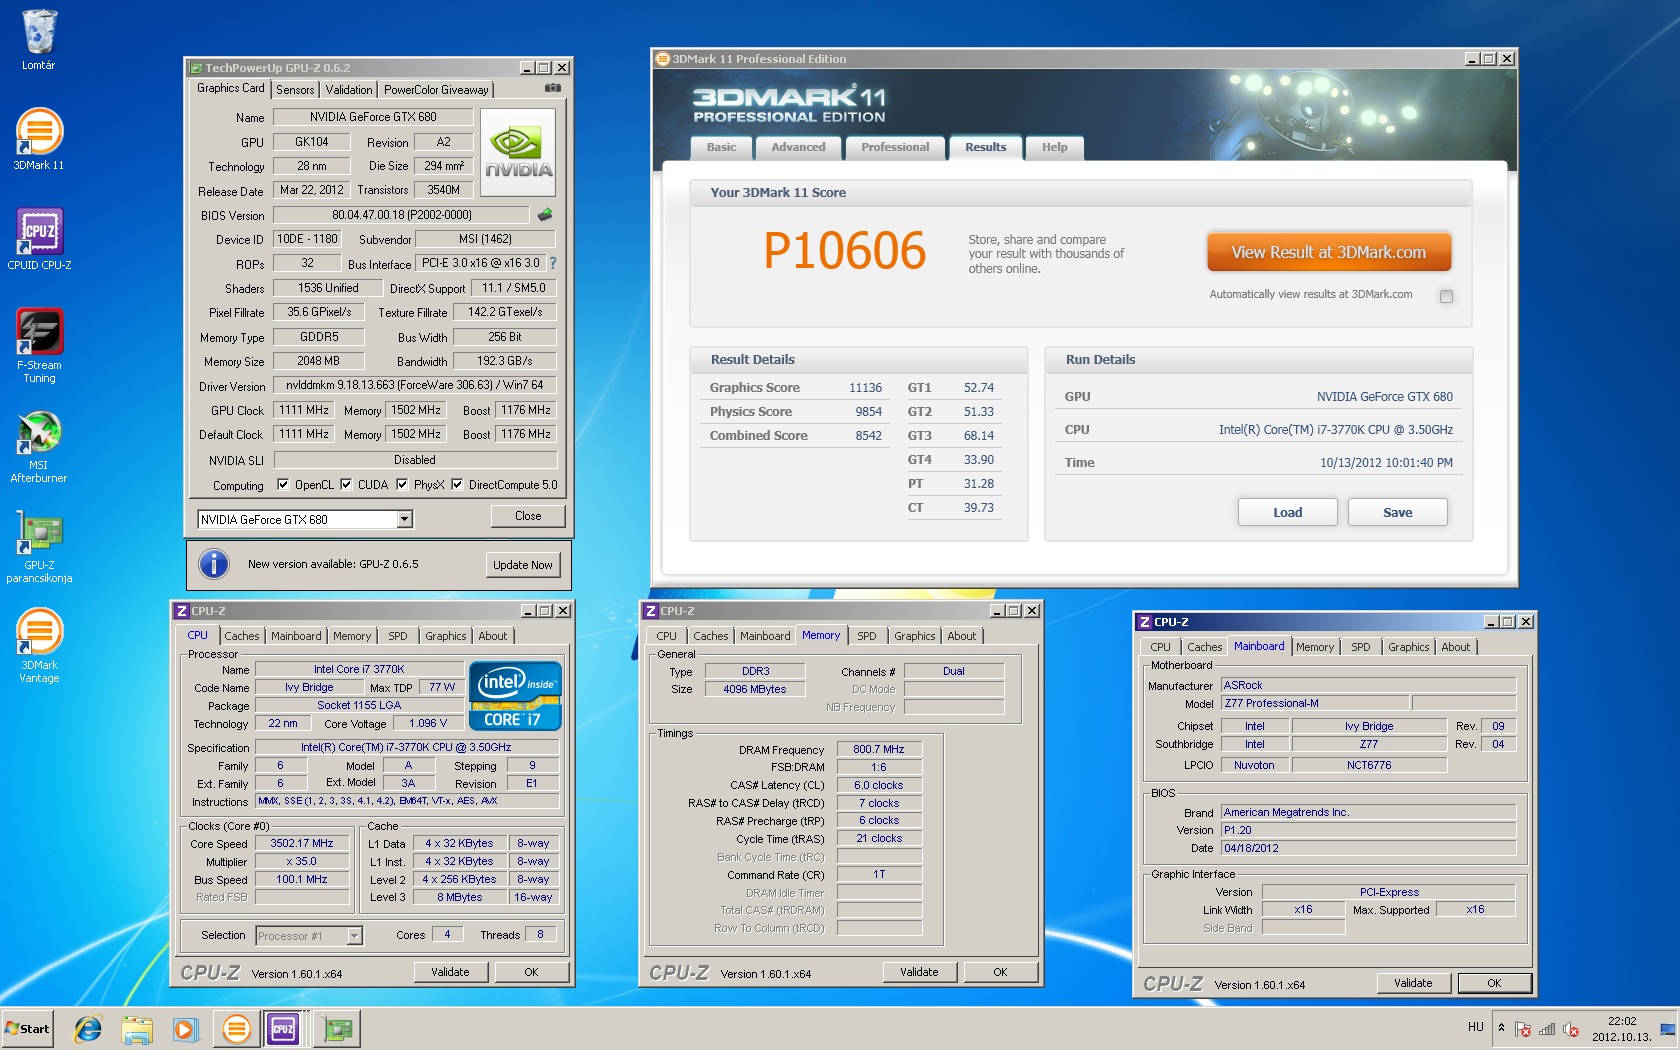
Task: Click Update Now in GPU-Z
Action: pyautogui.click(x=522, y=565)
